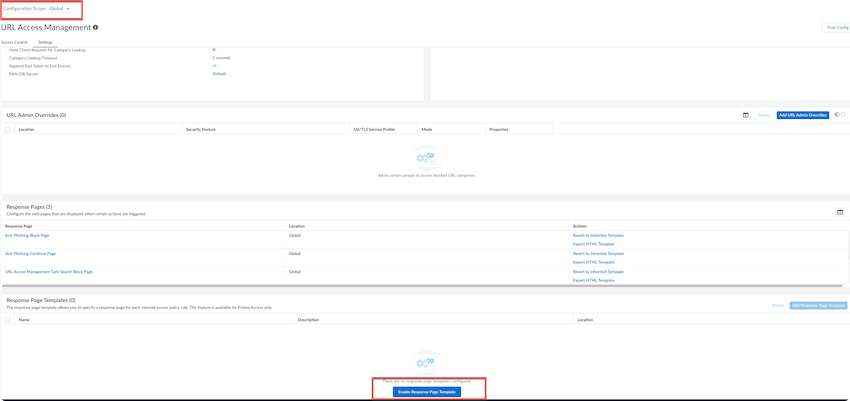Revert Anti Phishing Continue Page to inherited template
This screenshot has height=401, width=850.
coord(598,254)
